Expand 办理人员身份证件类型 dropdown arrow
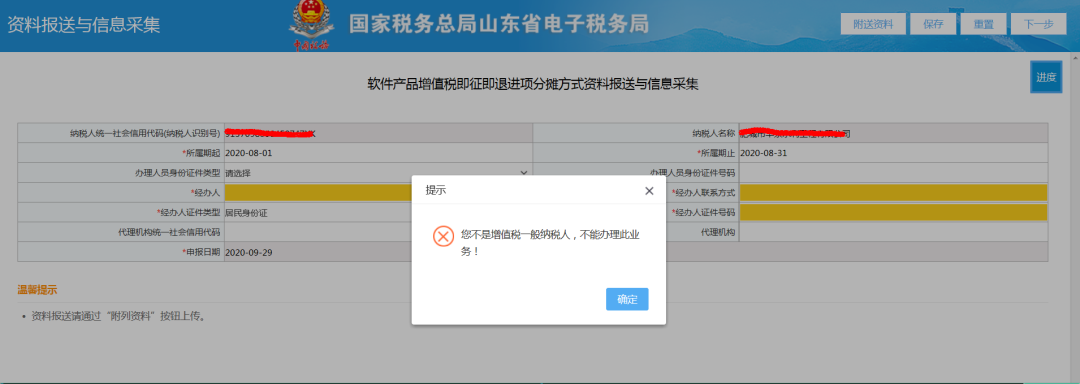This screenshot has height=384, width=1080. pos(523,173)
